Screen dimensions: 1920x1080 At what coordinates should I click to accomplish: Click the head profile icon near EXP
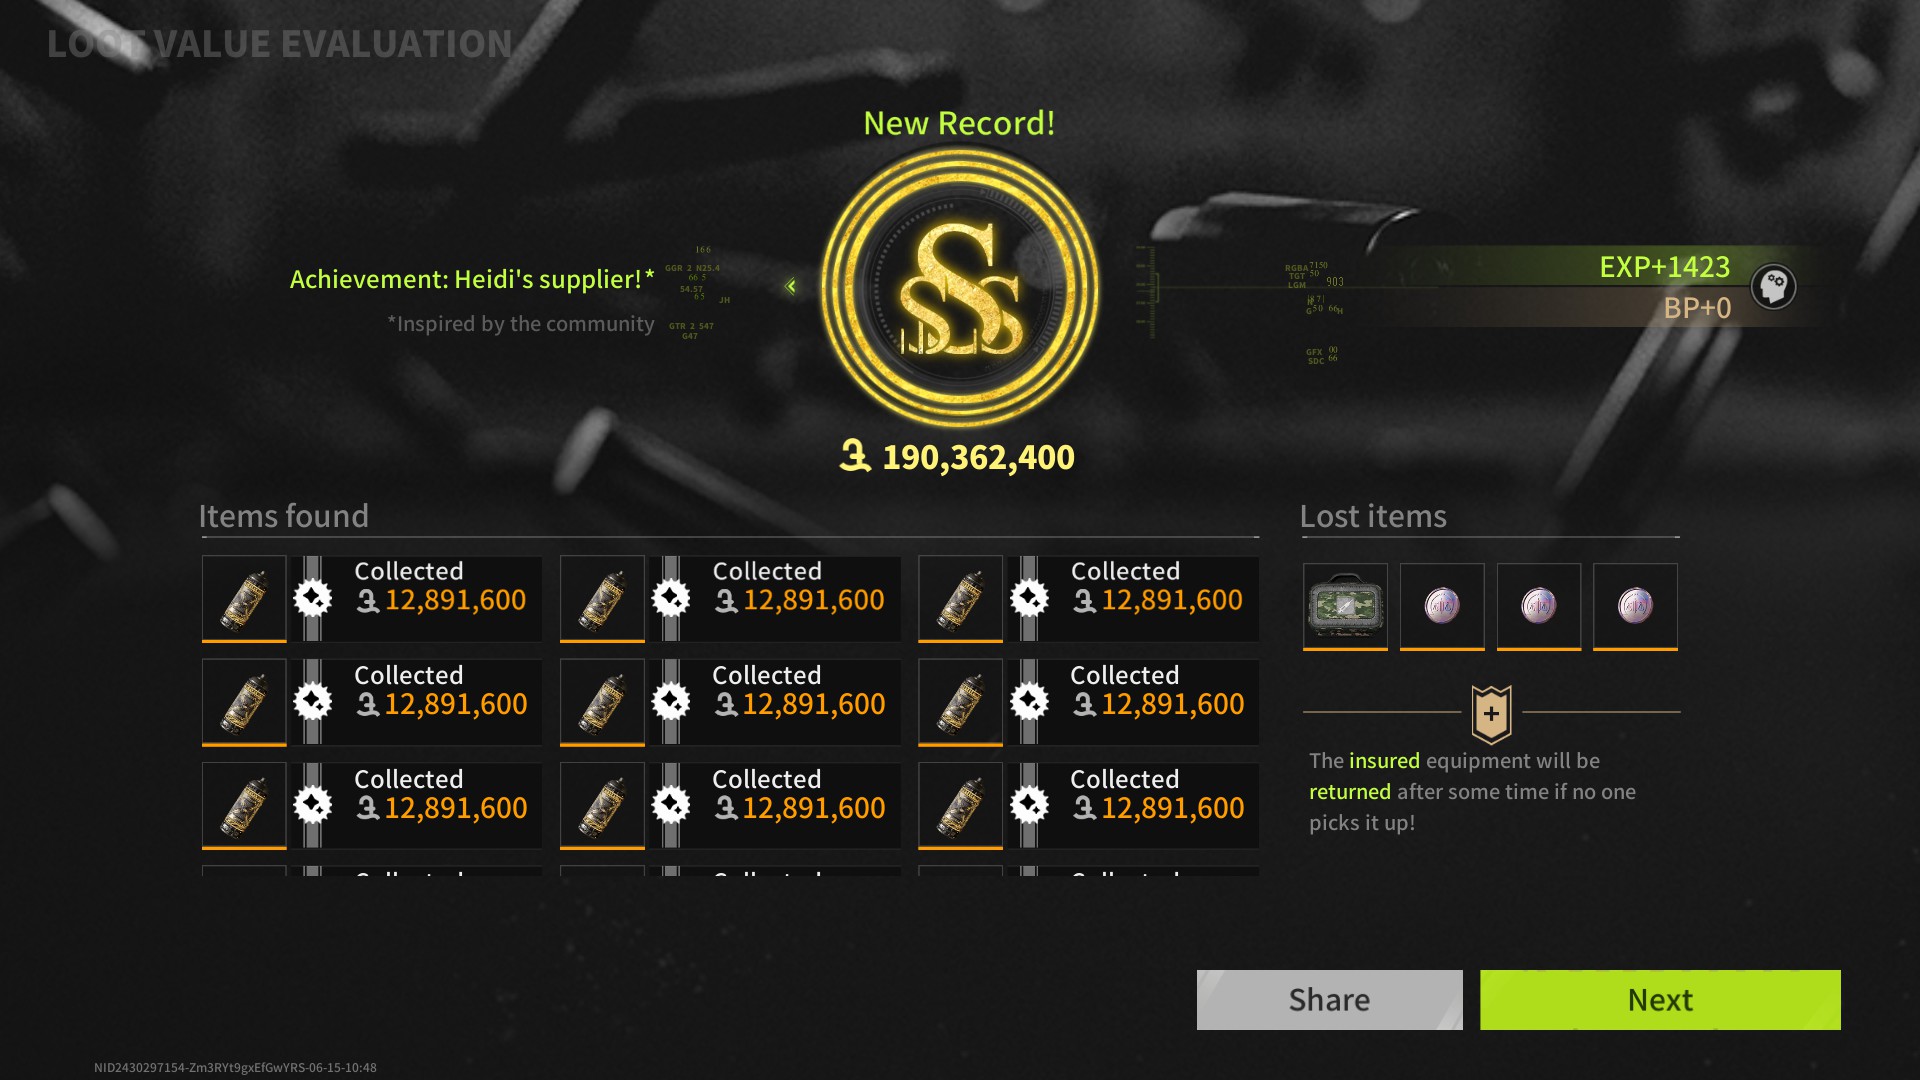tap(1774, 287)
